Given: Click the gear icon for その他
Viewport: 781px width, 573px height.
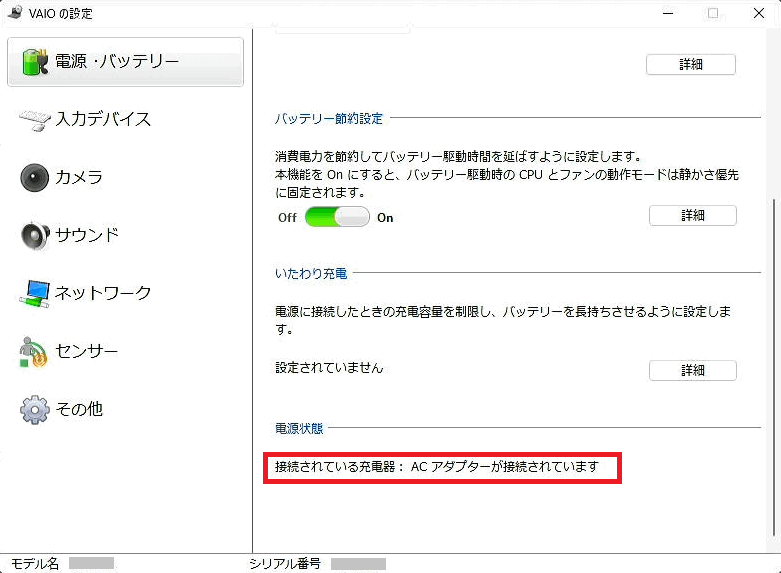Looking at the screenshot, I should (34, 410).
